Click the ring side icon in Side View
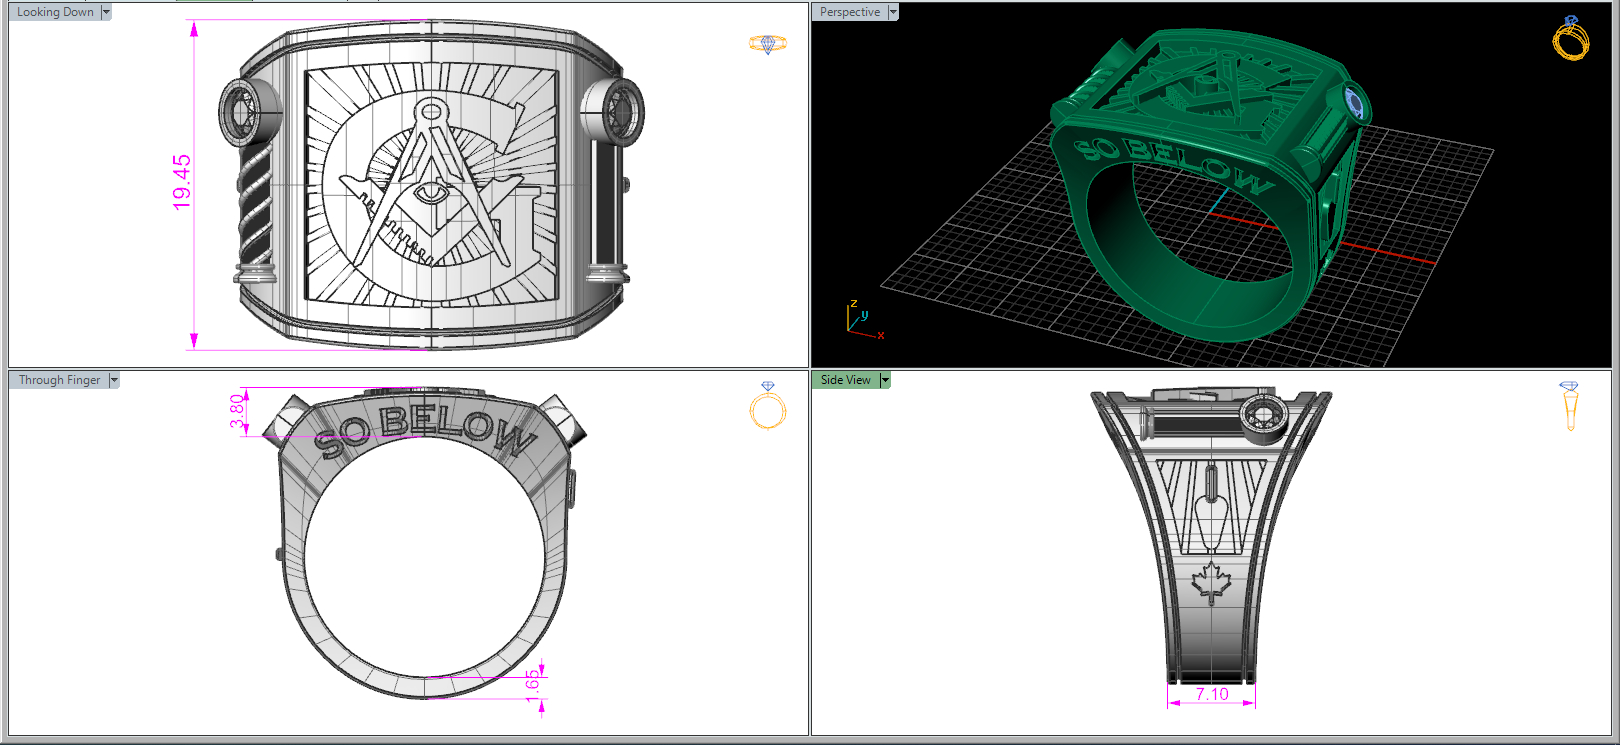 tap(1569, 406)
